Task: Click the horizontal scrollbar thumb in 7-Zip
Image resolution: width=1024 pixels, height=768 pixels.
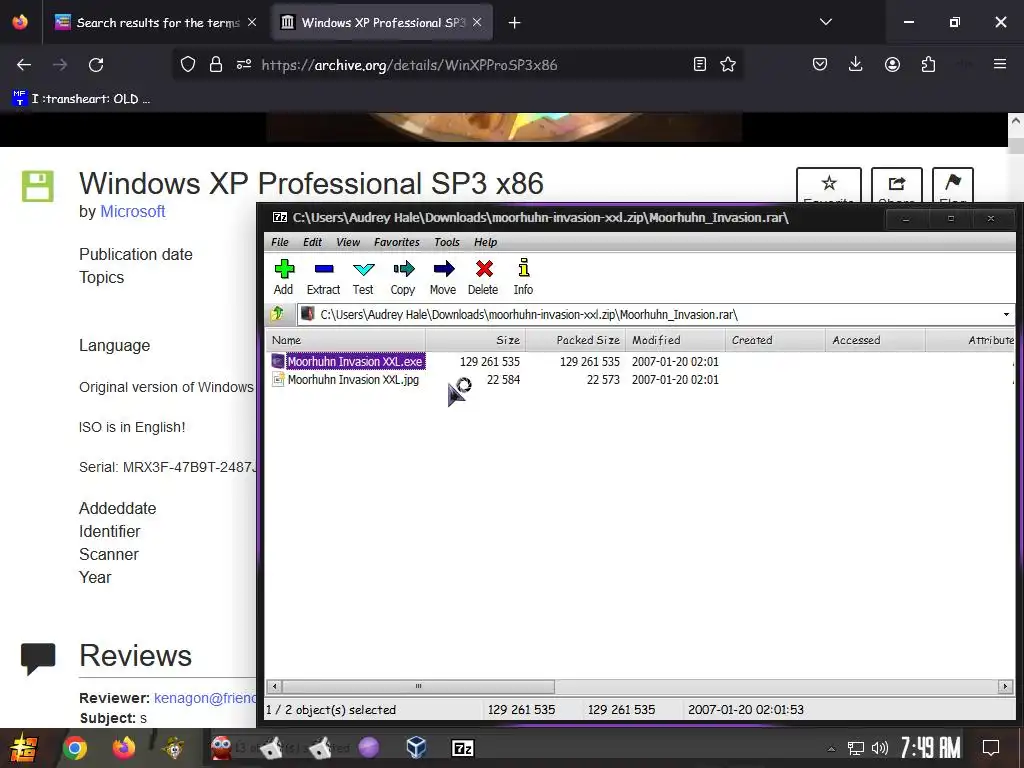Action: (418, 686)
